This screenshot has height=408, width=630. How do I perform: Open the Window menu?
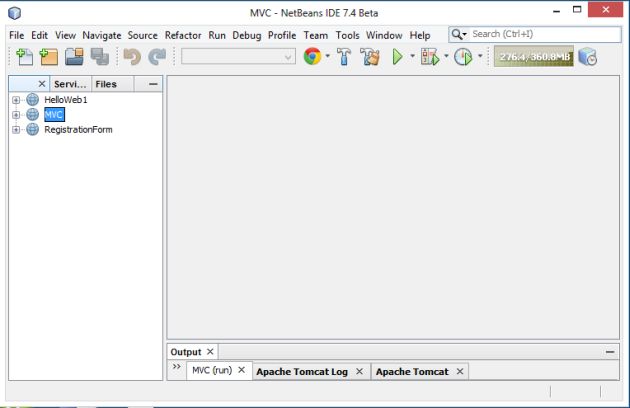(x=384, y=35)
